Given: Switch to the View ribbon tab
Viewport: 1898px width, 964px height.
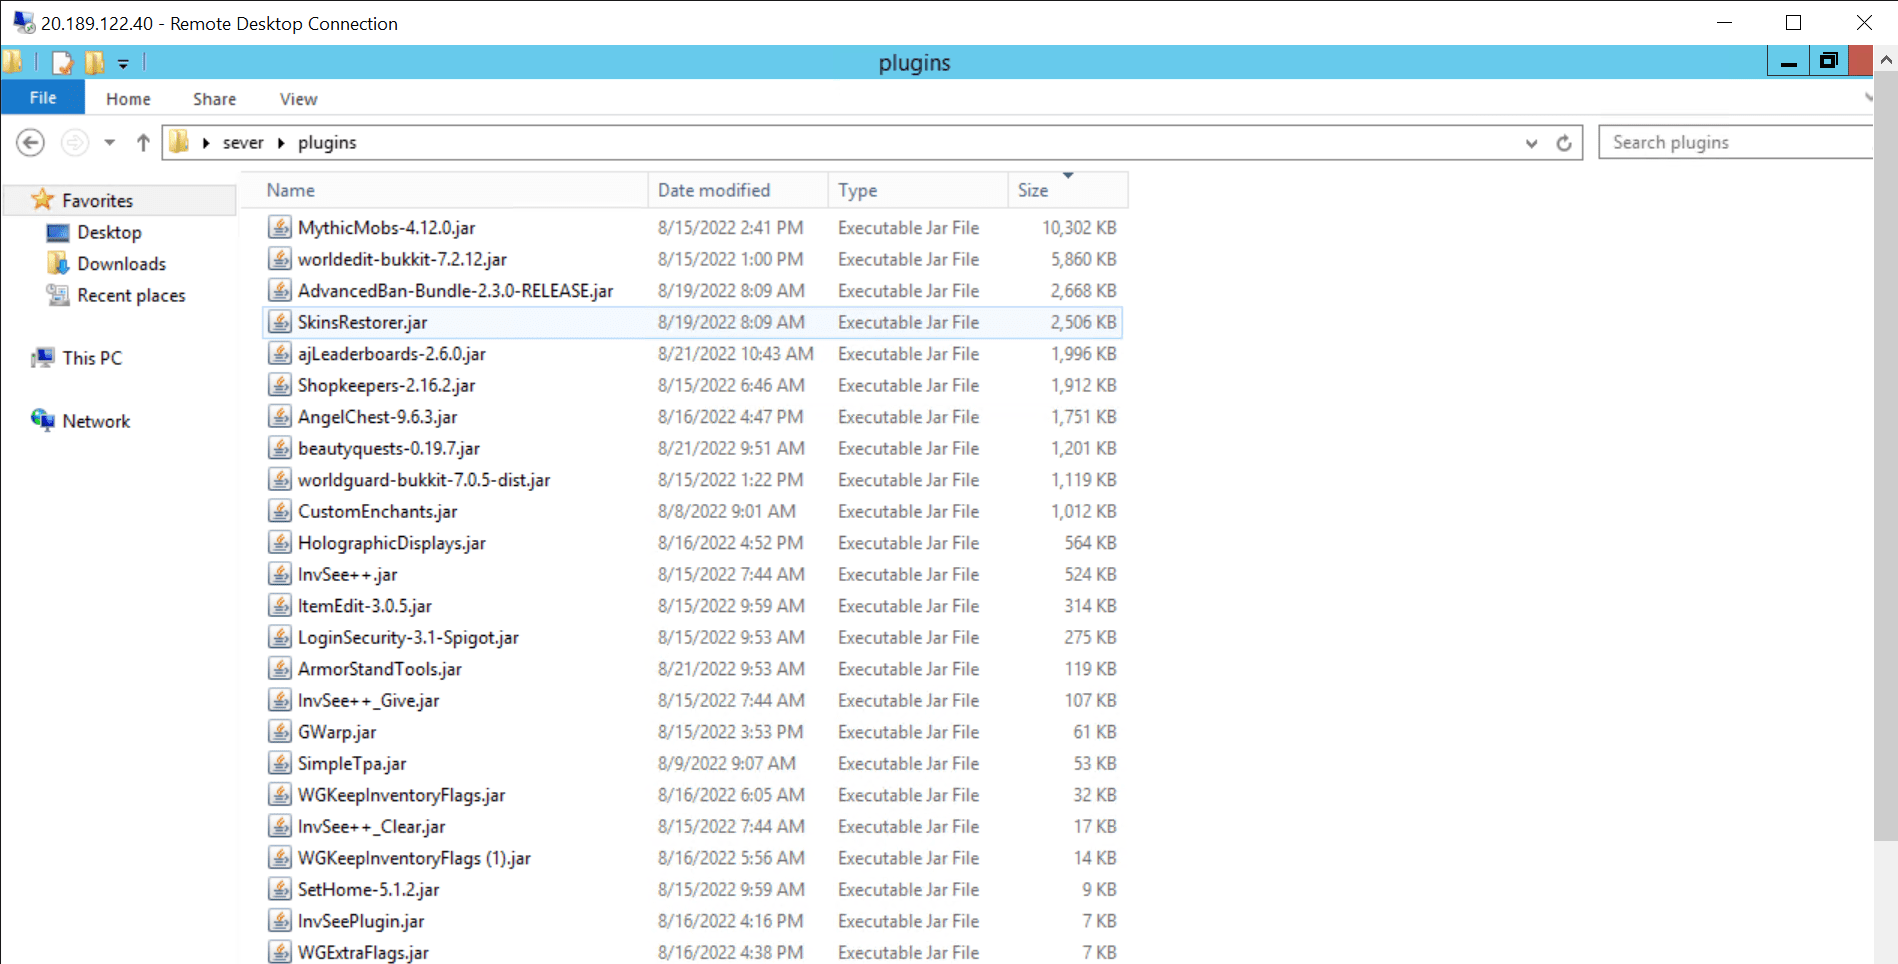Looking at the screenshot, I should click(298, 99).
